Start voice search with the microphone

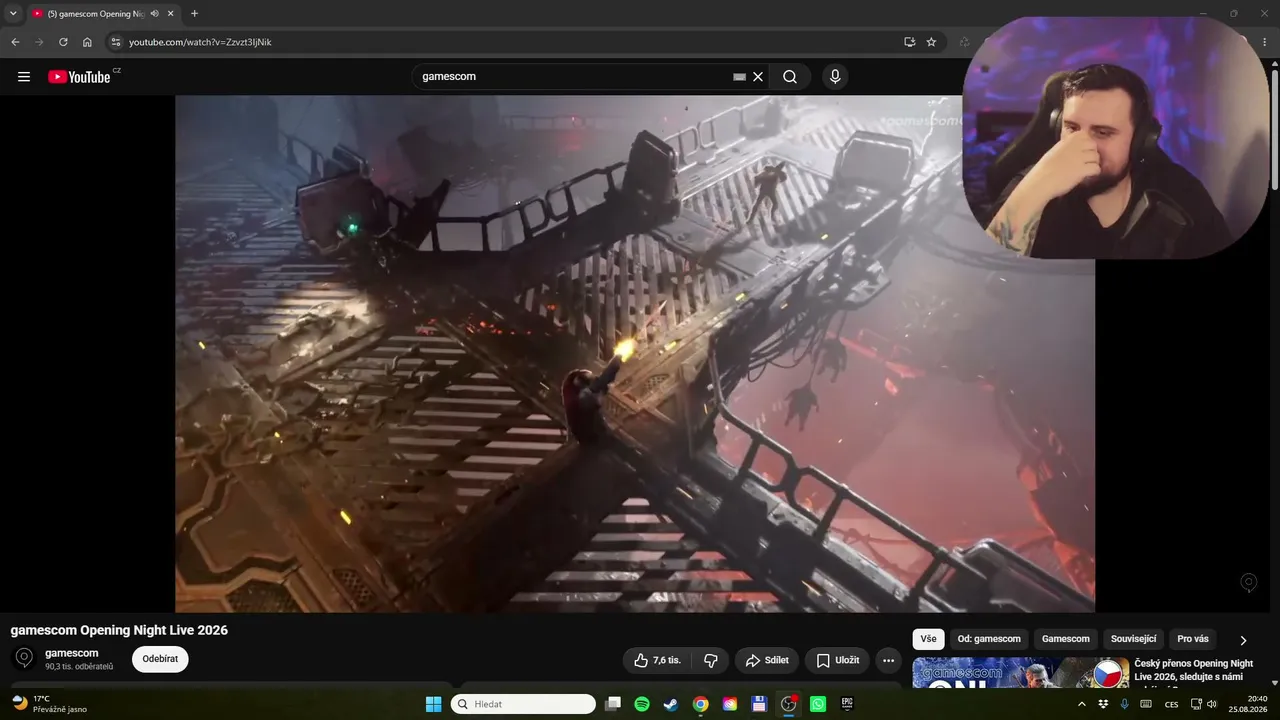pyautogui.click(x=835, y=77)
